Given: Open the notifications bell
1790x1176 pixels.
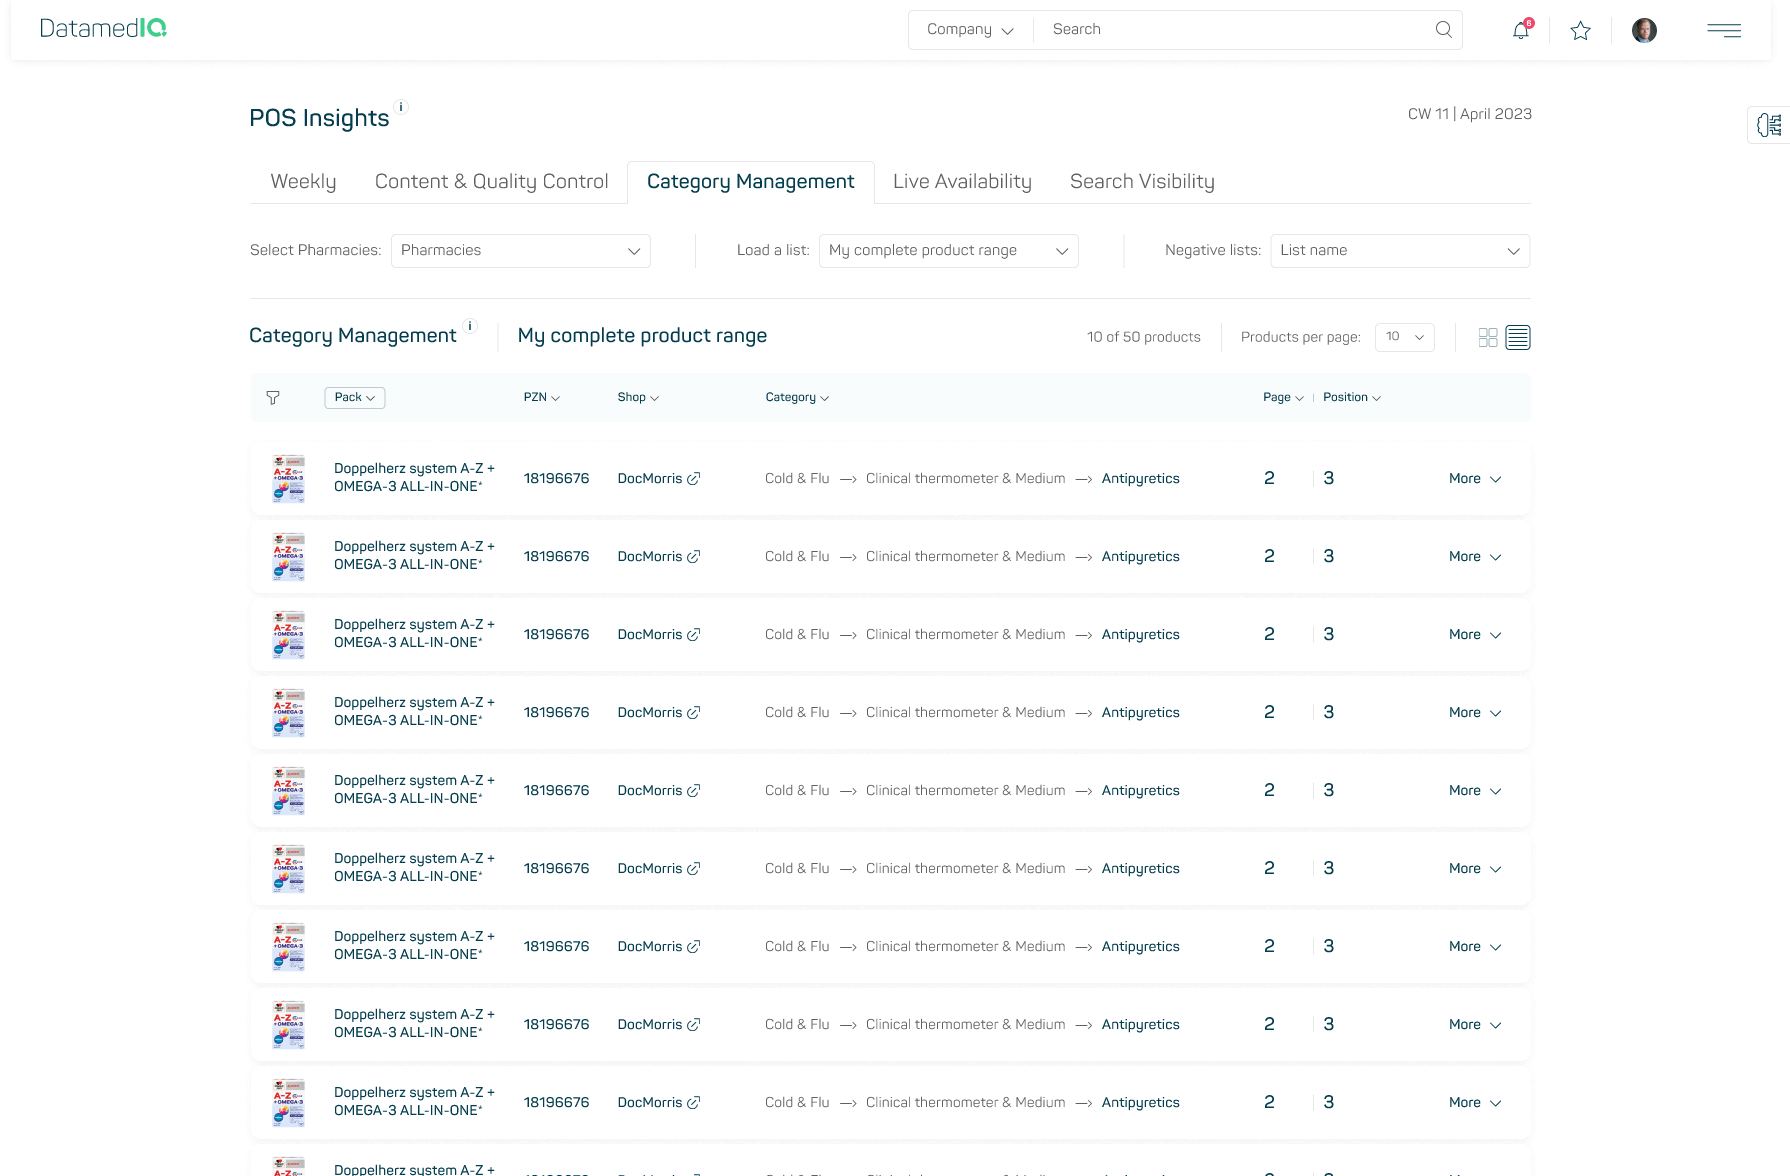Looking at the screenshot, I should 1521,30.
